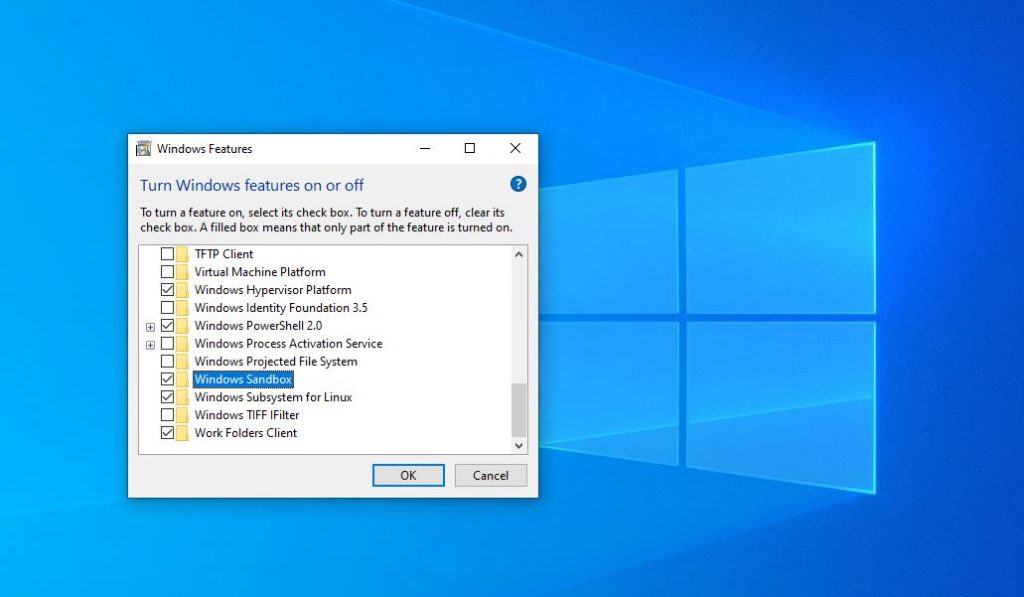This screenshot has width=1024, height=597.
Task: Select the Windows Hypervisor Platform label
Action: click(273, 290)
